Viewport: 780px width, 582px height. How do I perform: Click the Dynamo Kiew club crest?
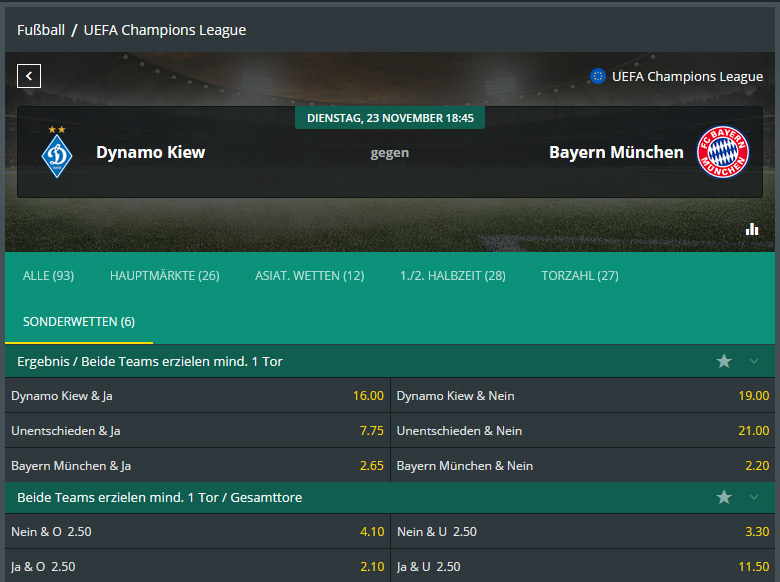(x=57, y=152)
